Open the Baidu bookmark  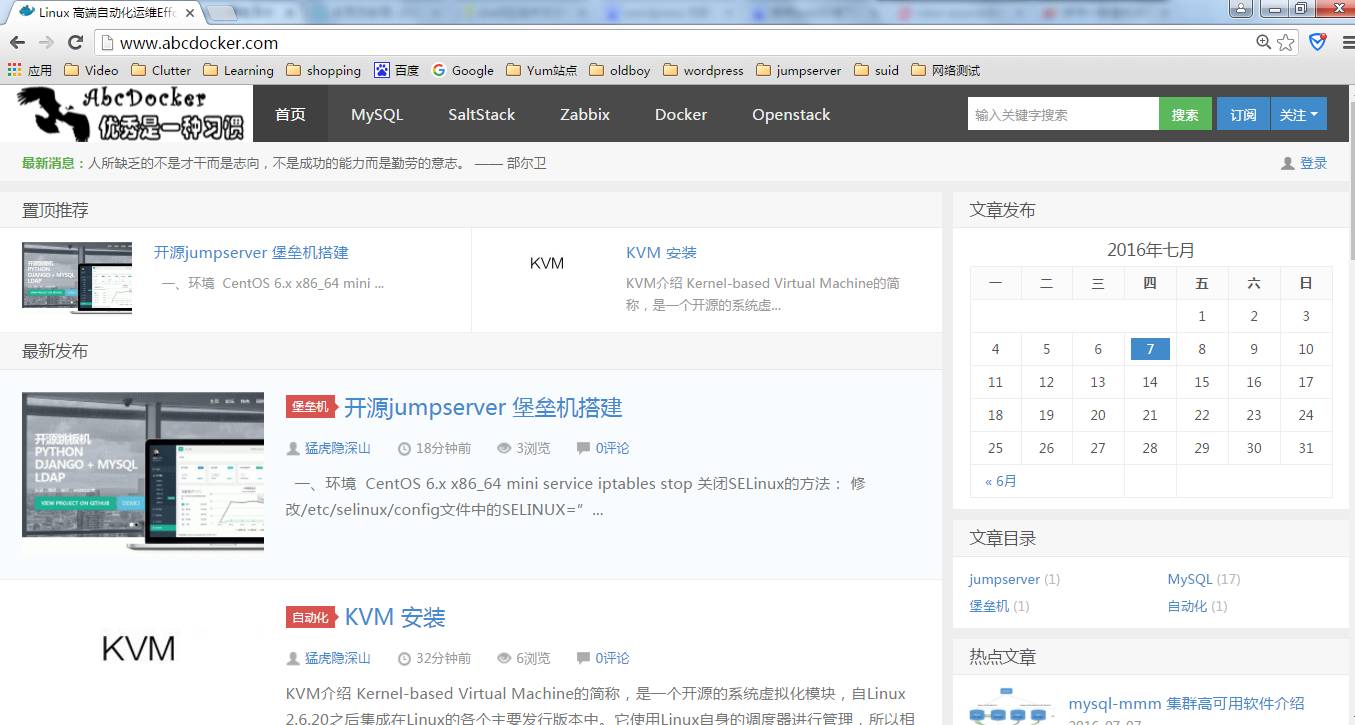397,70
